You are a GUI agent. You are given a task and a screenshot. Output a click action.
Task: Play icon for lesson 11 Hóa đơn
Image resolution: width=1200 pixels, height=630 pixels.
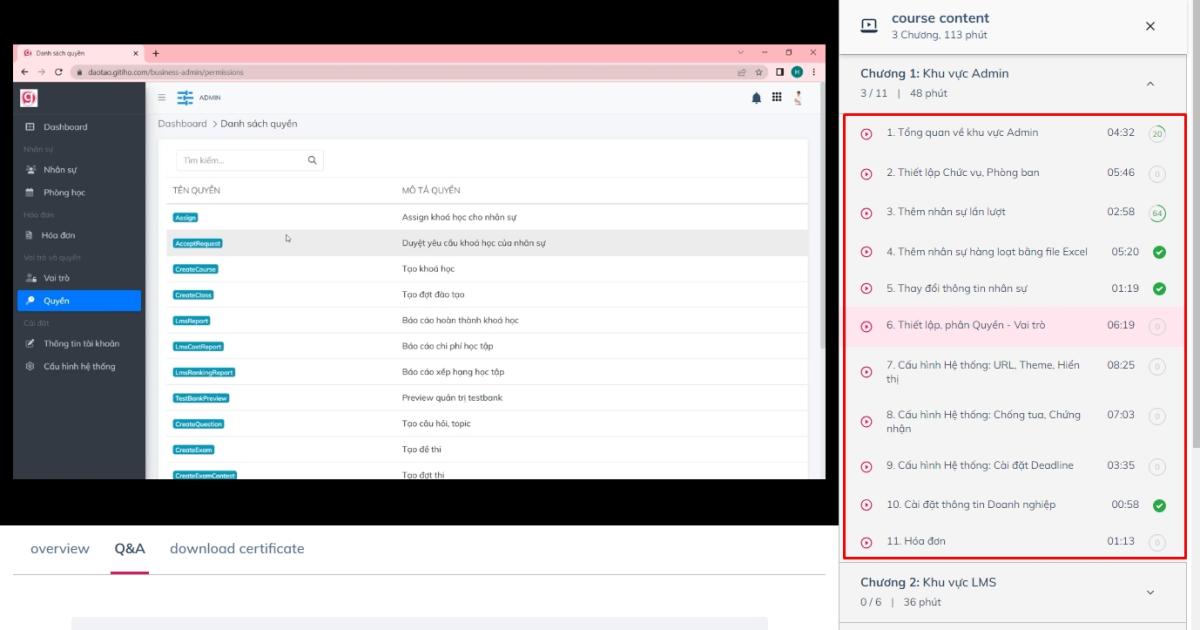point(867,542)
